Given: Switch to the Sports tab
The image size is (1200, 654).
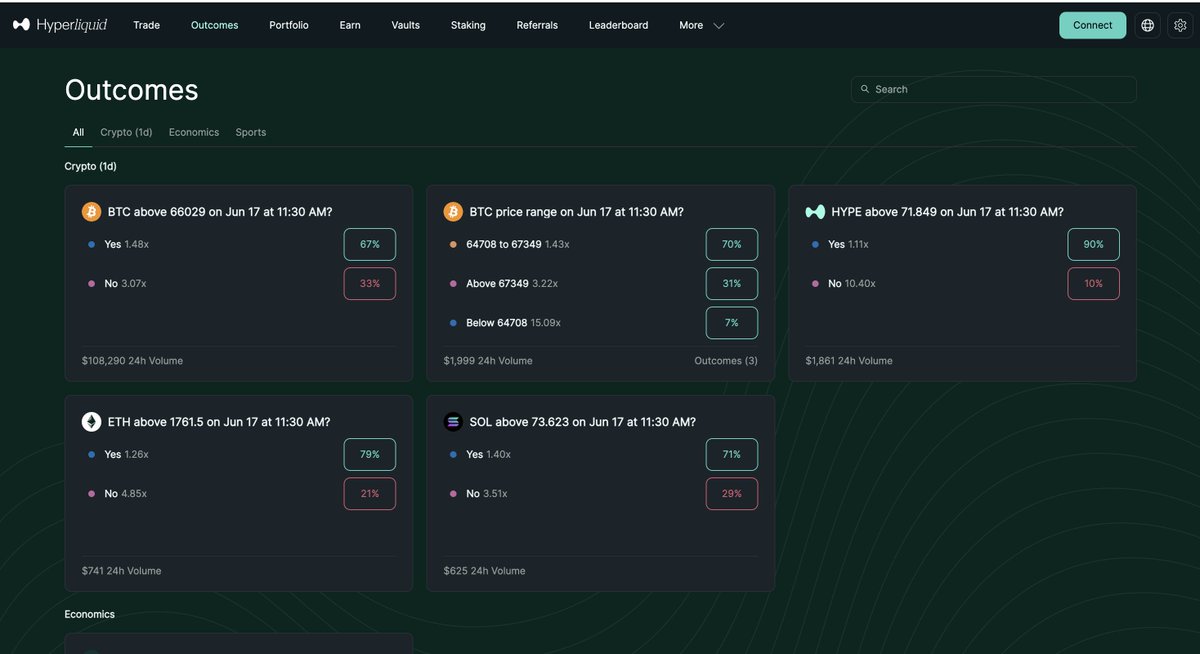Looking at the screenshot, I should pyautogui.click(x=251, y=132).
